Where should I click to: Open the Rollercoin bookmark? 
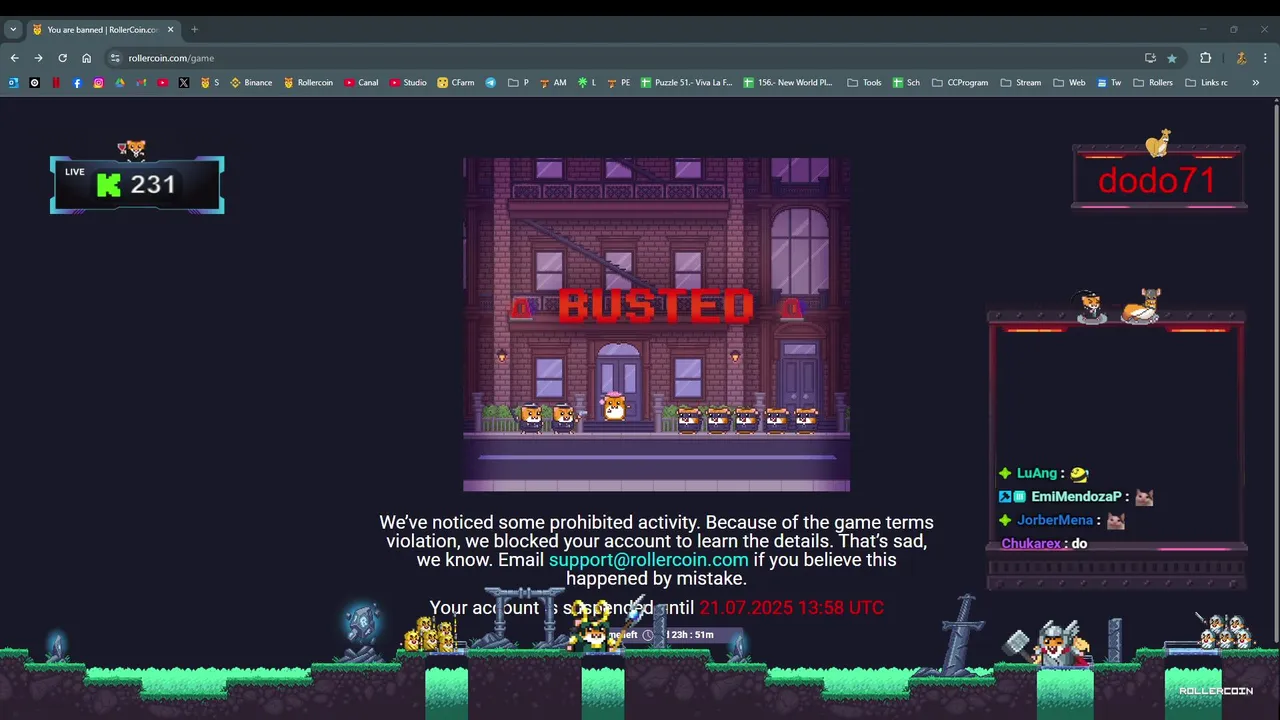coord(308,83)
